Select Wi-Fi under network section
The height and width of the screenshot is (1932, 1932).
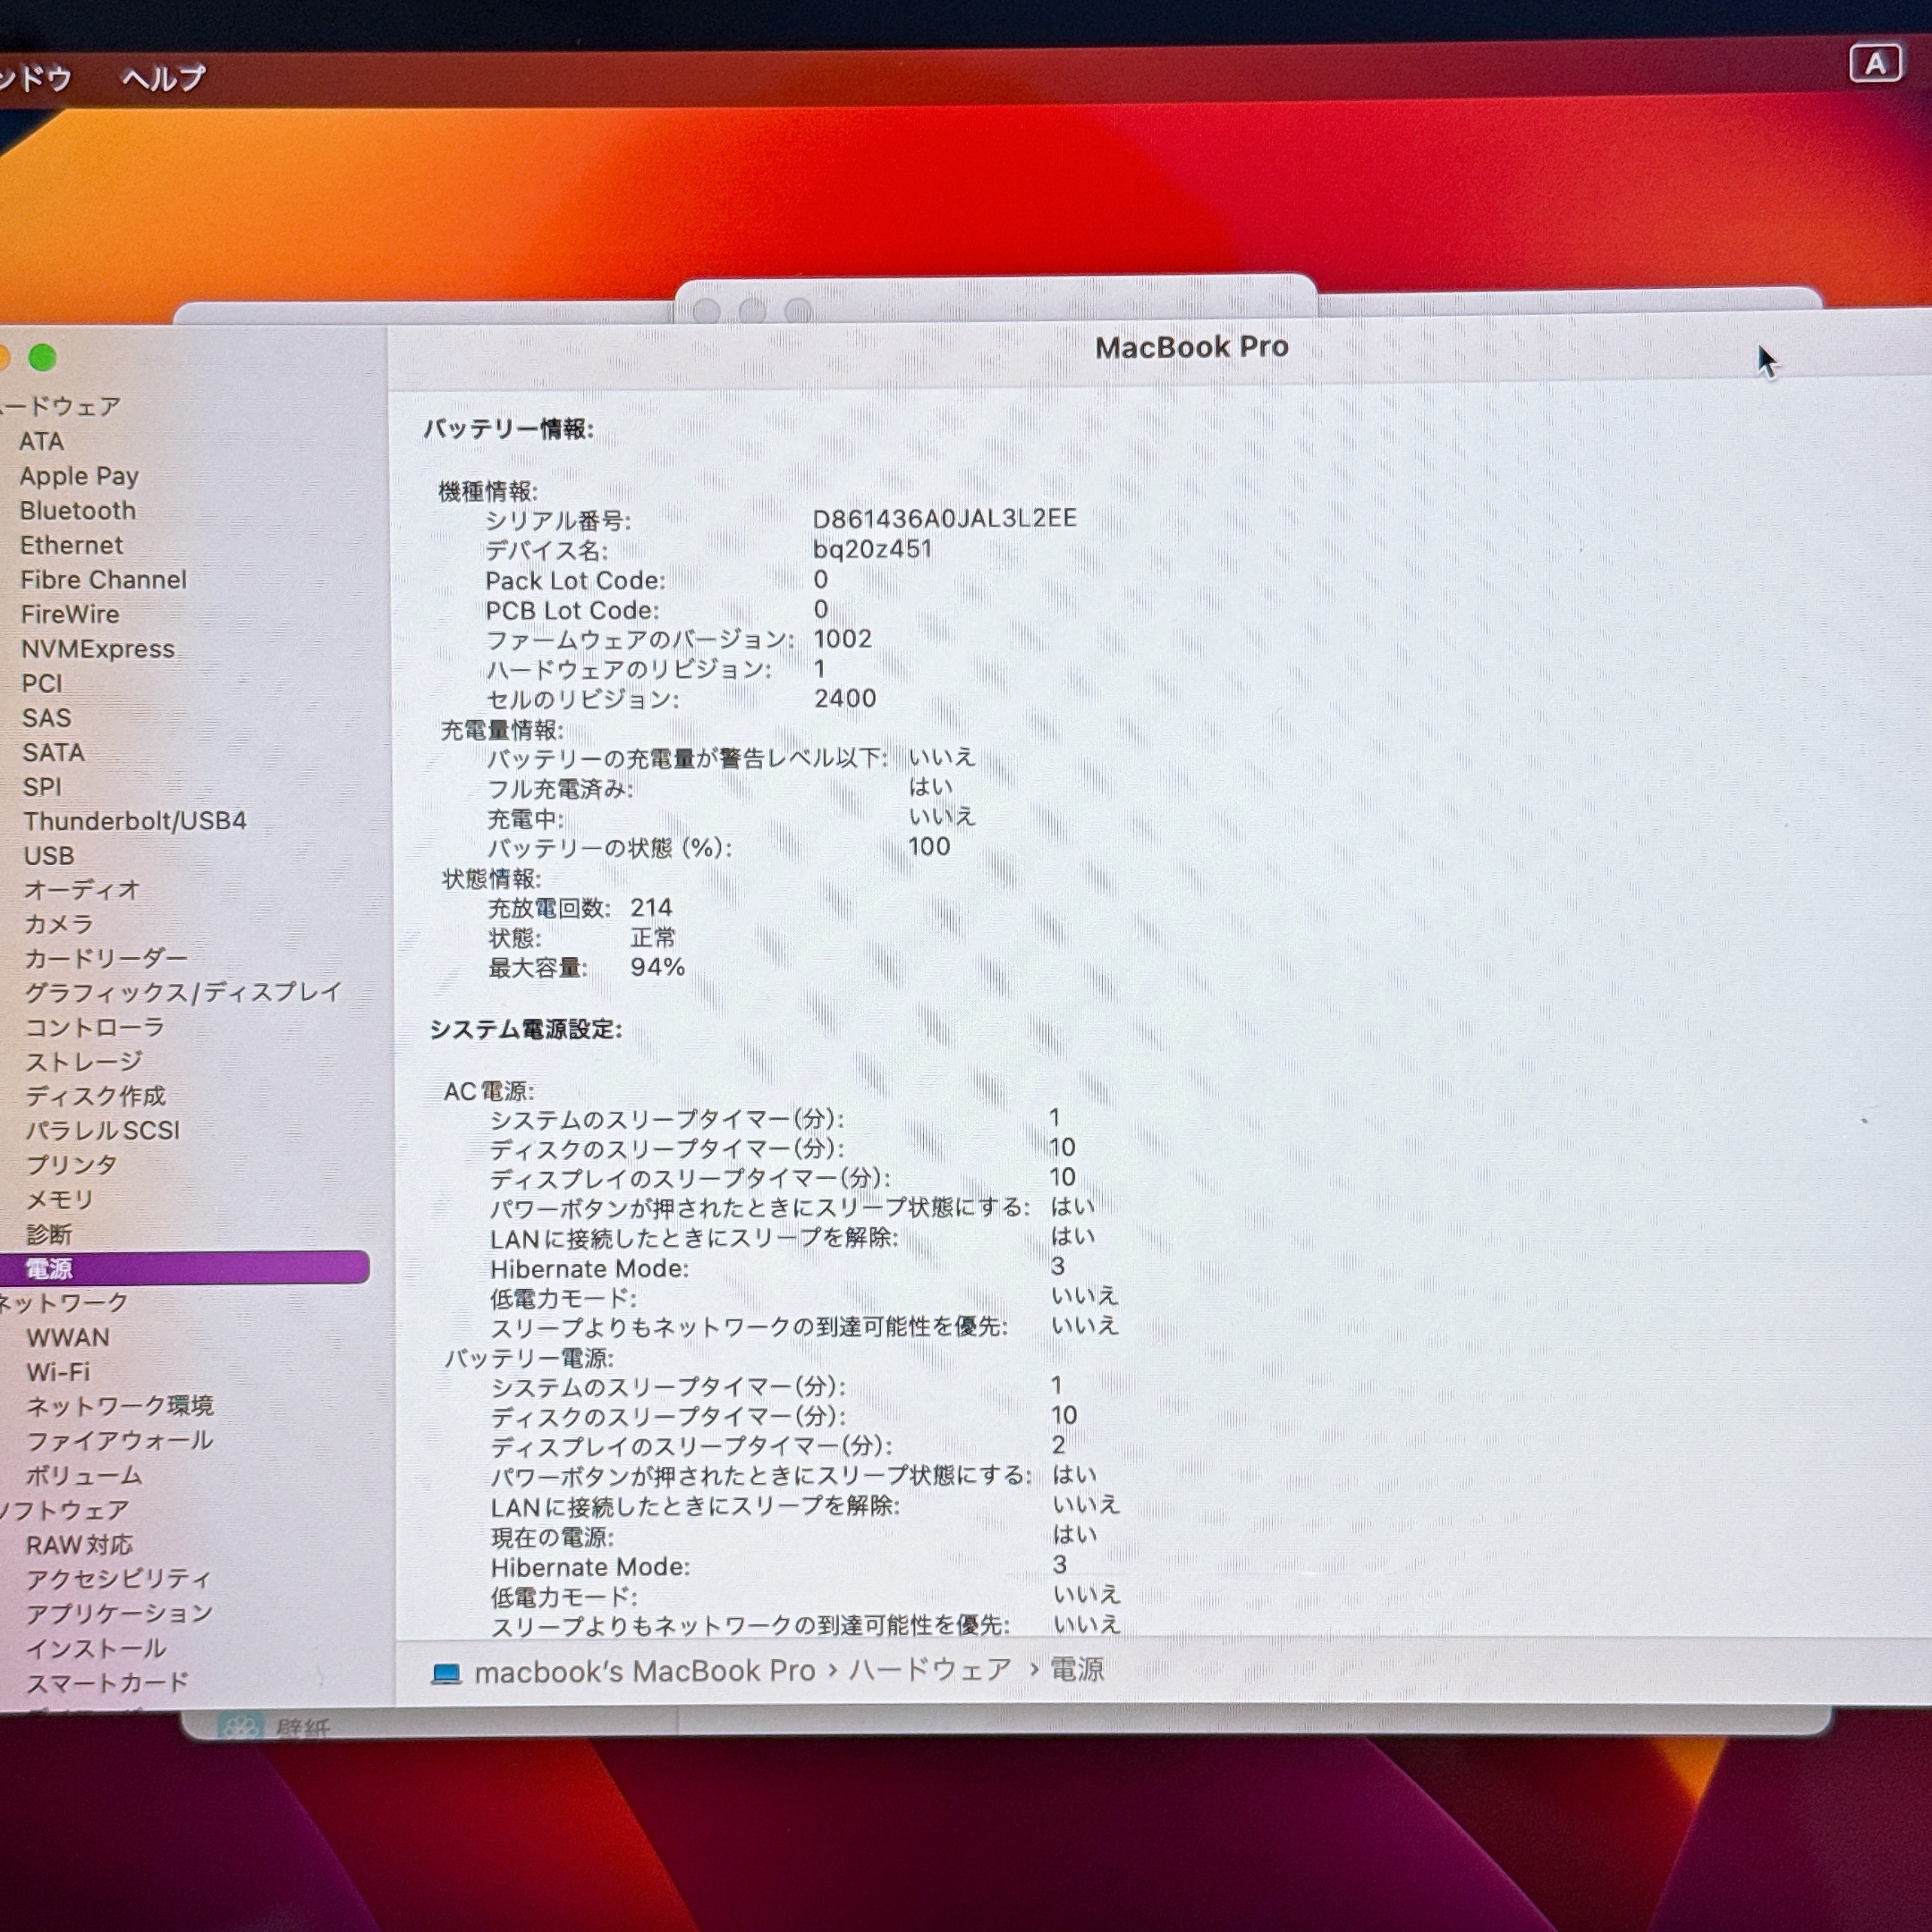pos(58,1372)
